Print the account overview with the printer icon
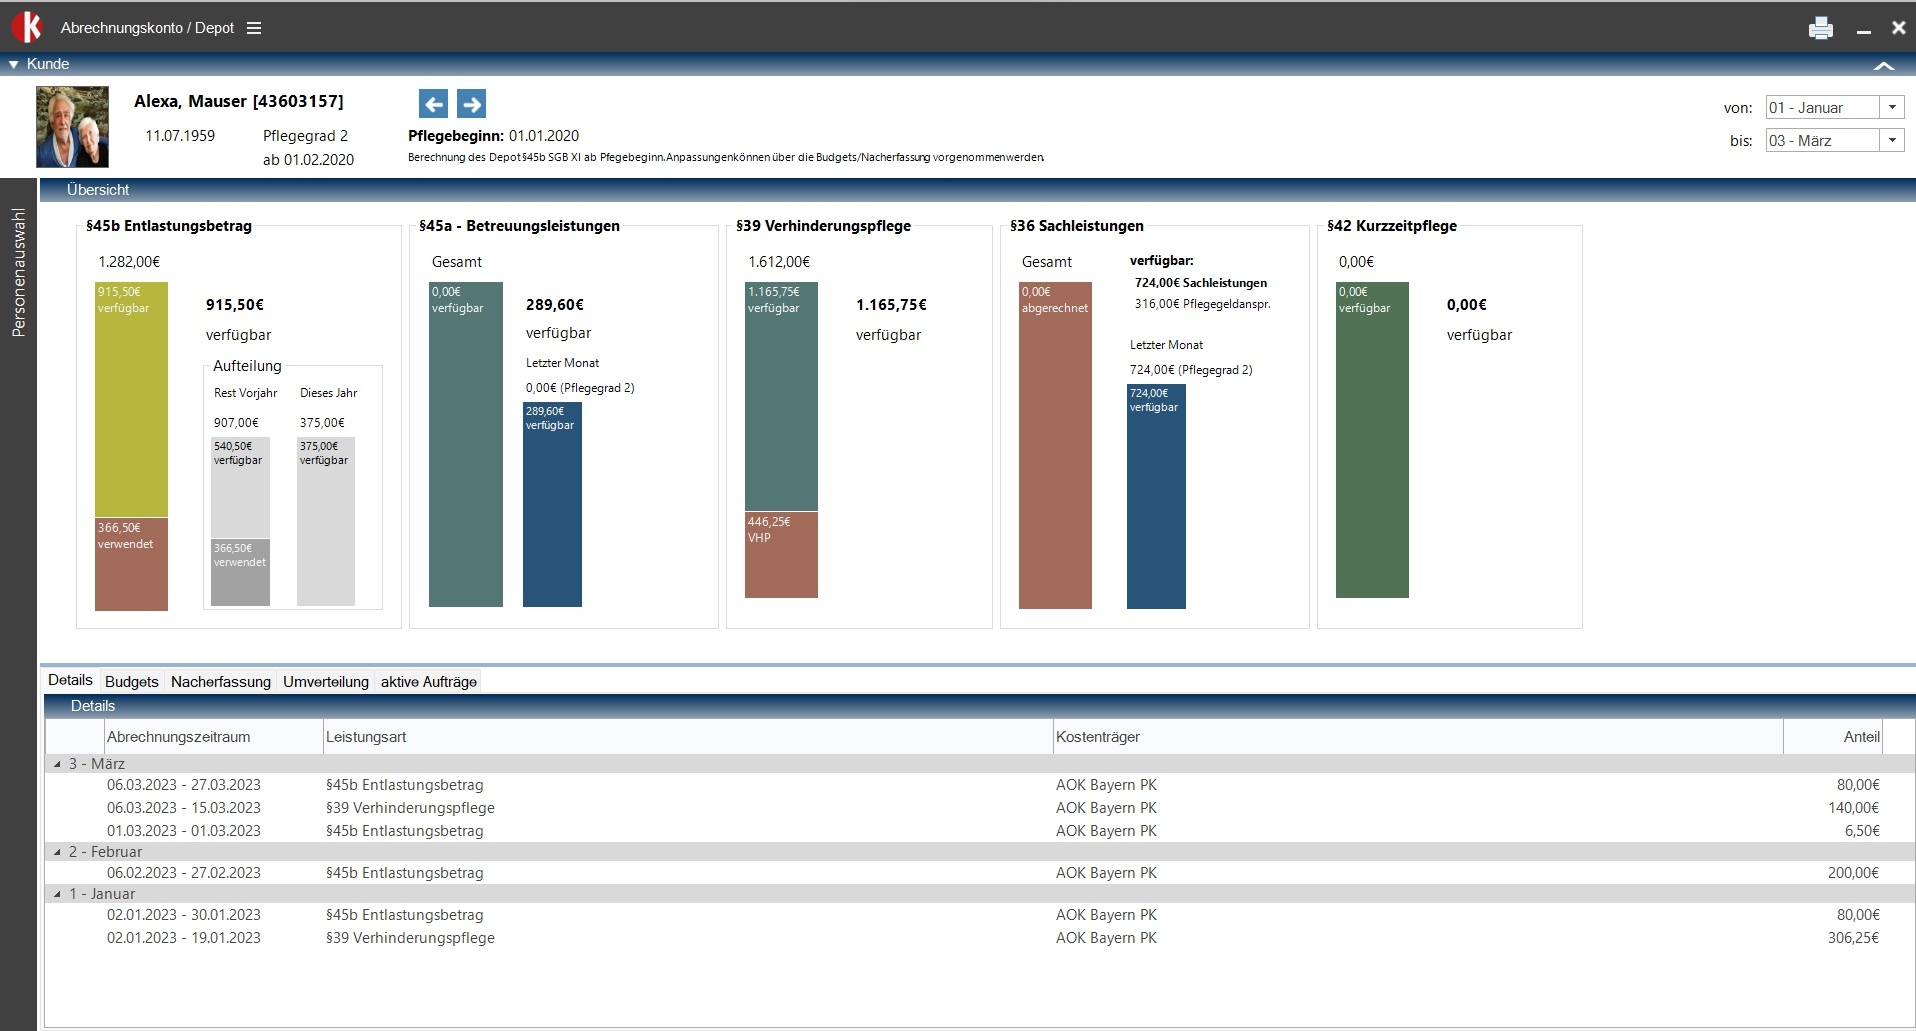Image resolution: width=1916 pixels, height=1031 pixels. [1820, 28]
